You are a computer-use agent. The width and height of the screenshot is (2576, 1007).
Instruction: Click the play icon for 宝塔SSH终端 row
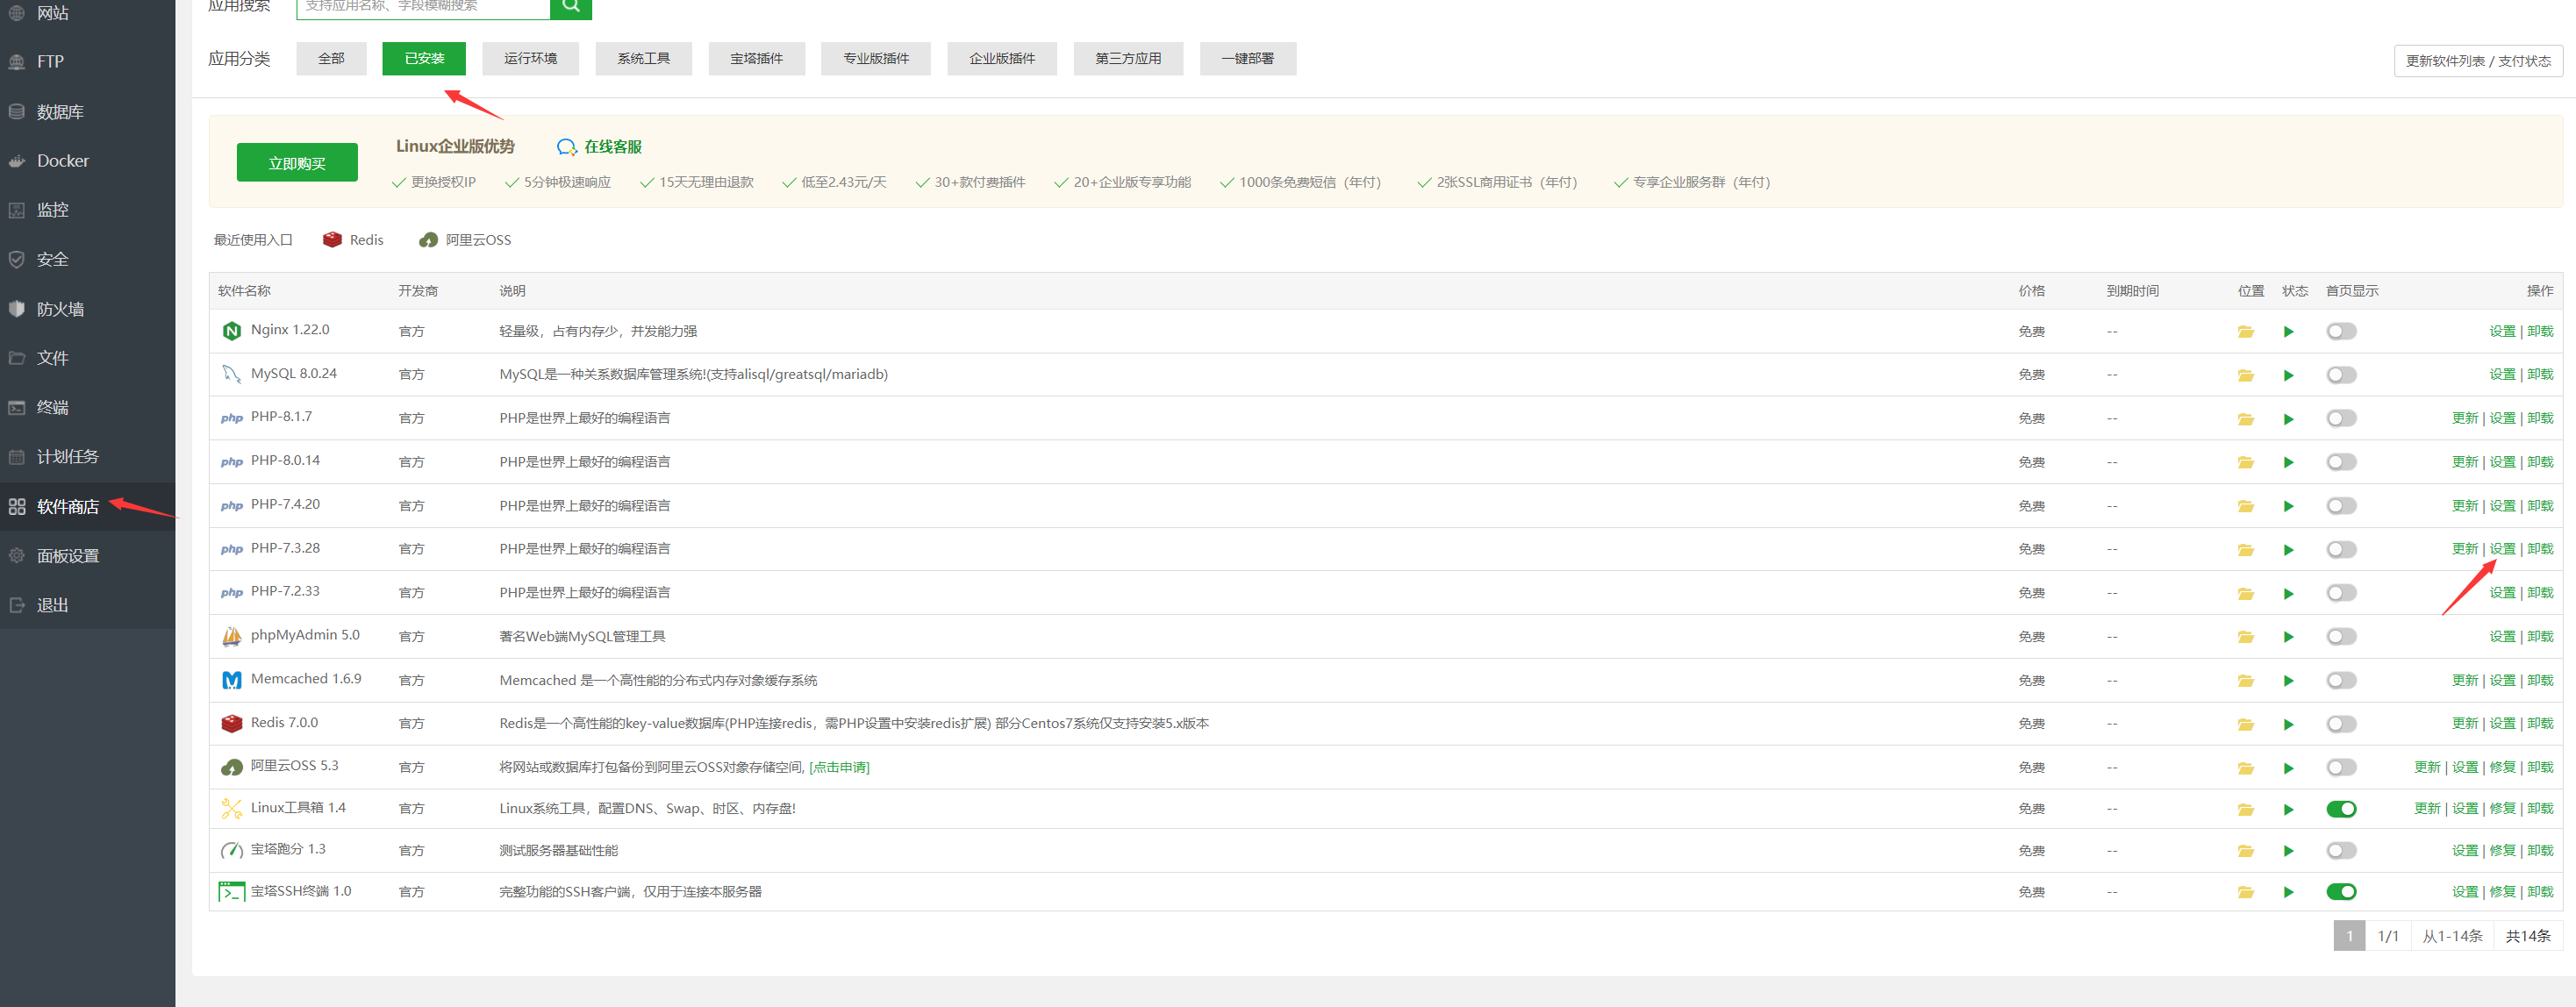(2288, 893)
